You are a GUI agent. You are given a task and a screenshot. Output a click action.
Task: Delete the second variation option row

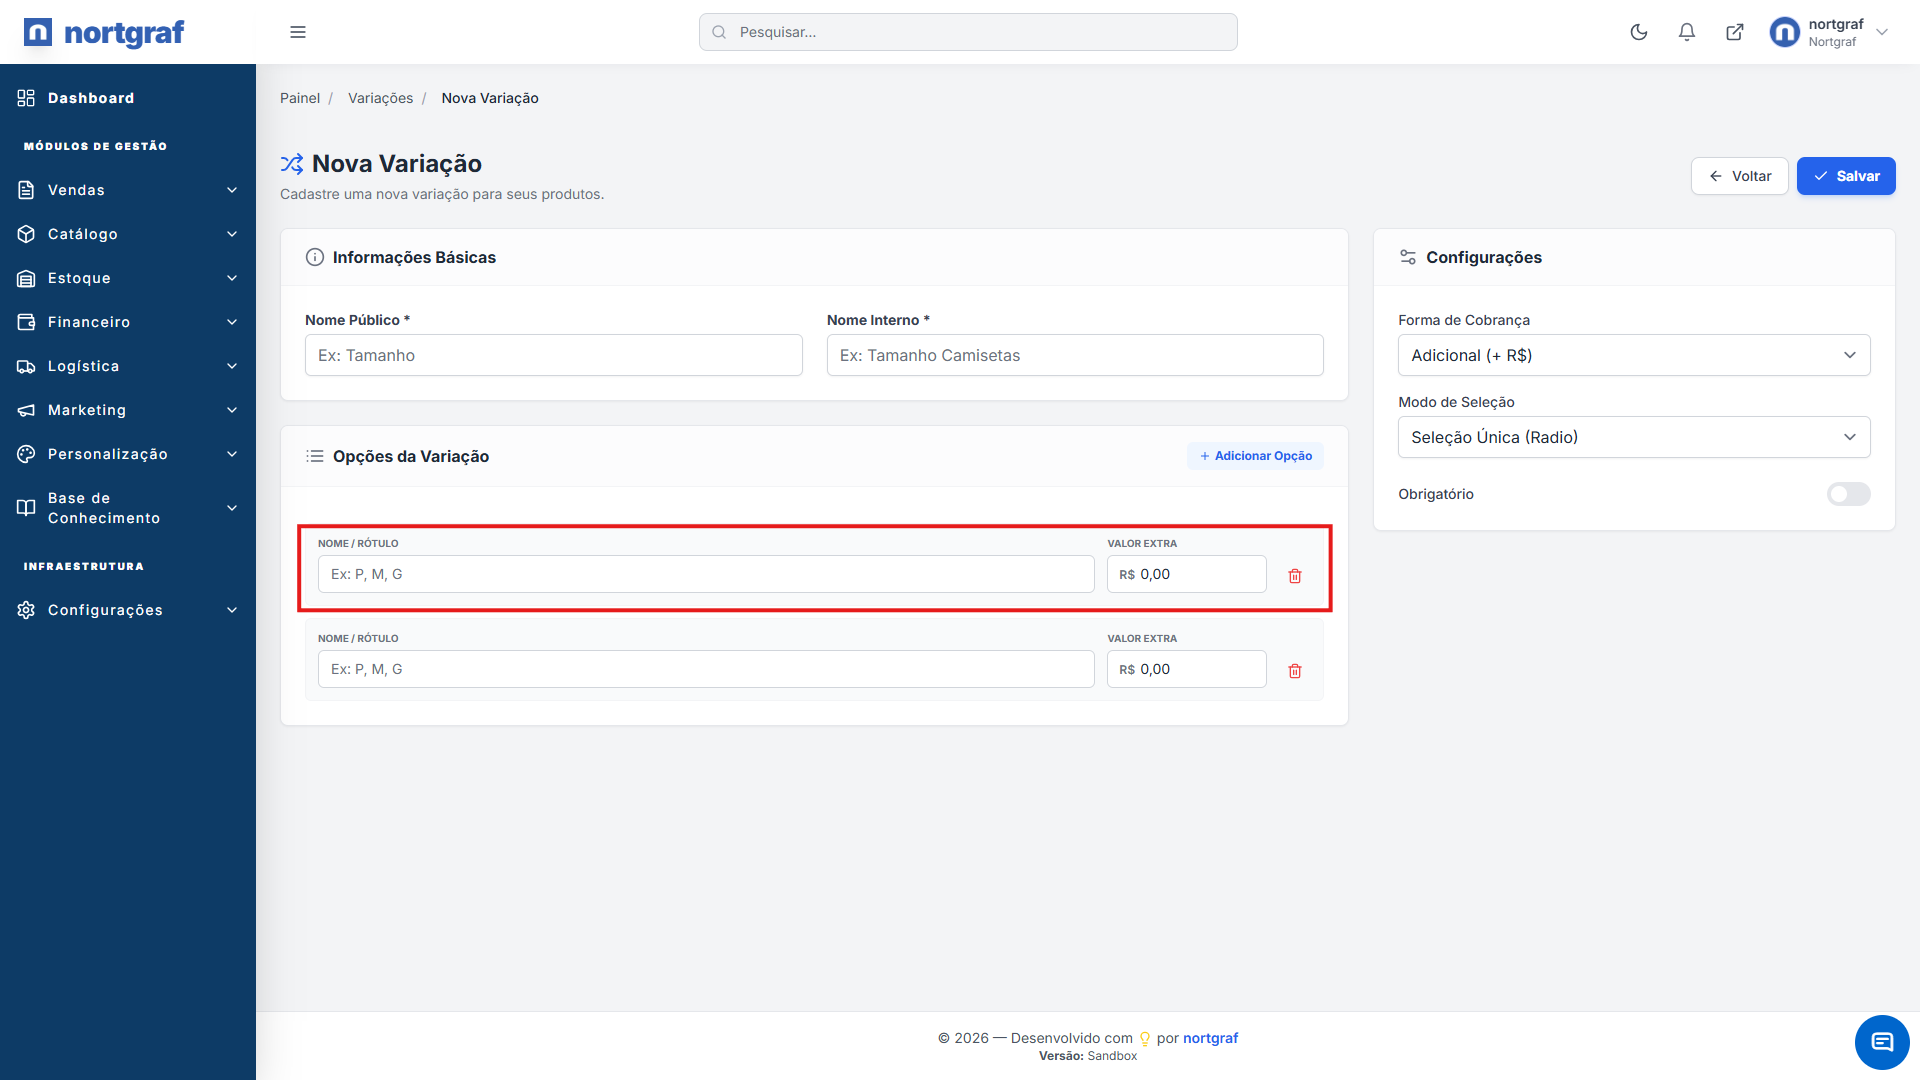pyautogui.click(x=1295, y=671)
